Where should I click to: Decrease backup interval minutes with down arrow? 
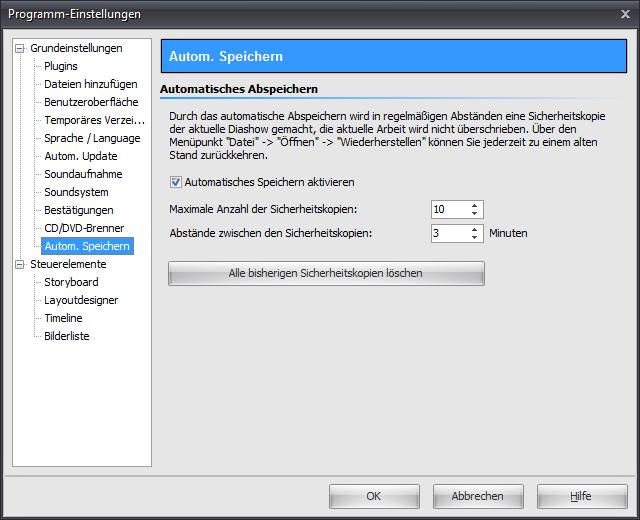475,238
